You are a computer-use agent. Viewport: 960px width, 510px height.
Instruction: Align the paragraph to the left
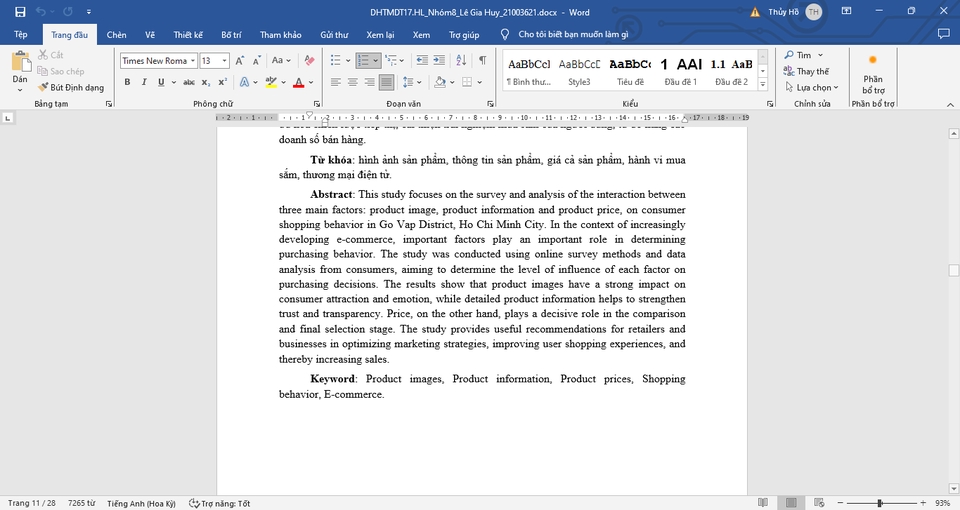click(x=336, y=82)
